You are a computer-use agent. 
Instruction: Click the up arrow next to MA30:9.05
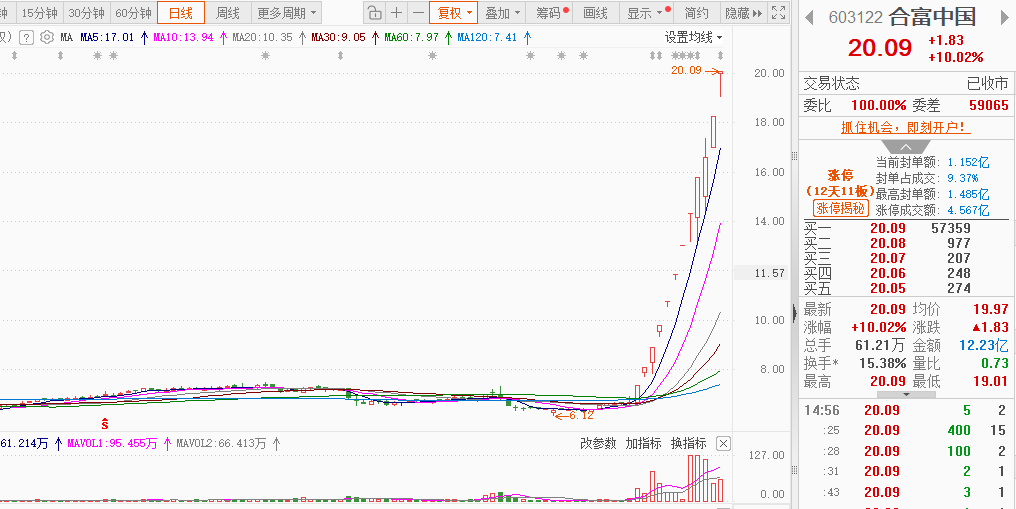tap(375, 38)
